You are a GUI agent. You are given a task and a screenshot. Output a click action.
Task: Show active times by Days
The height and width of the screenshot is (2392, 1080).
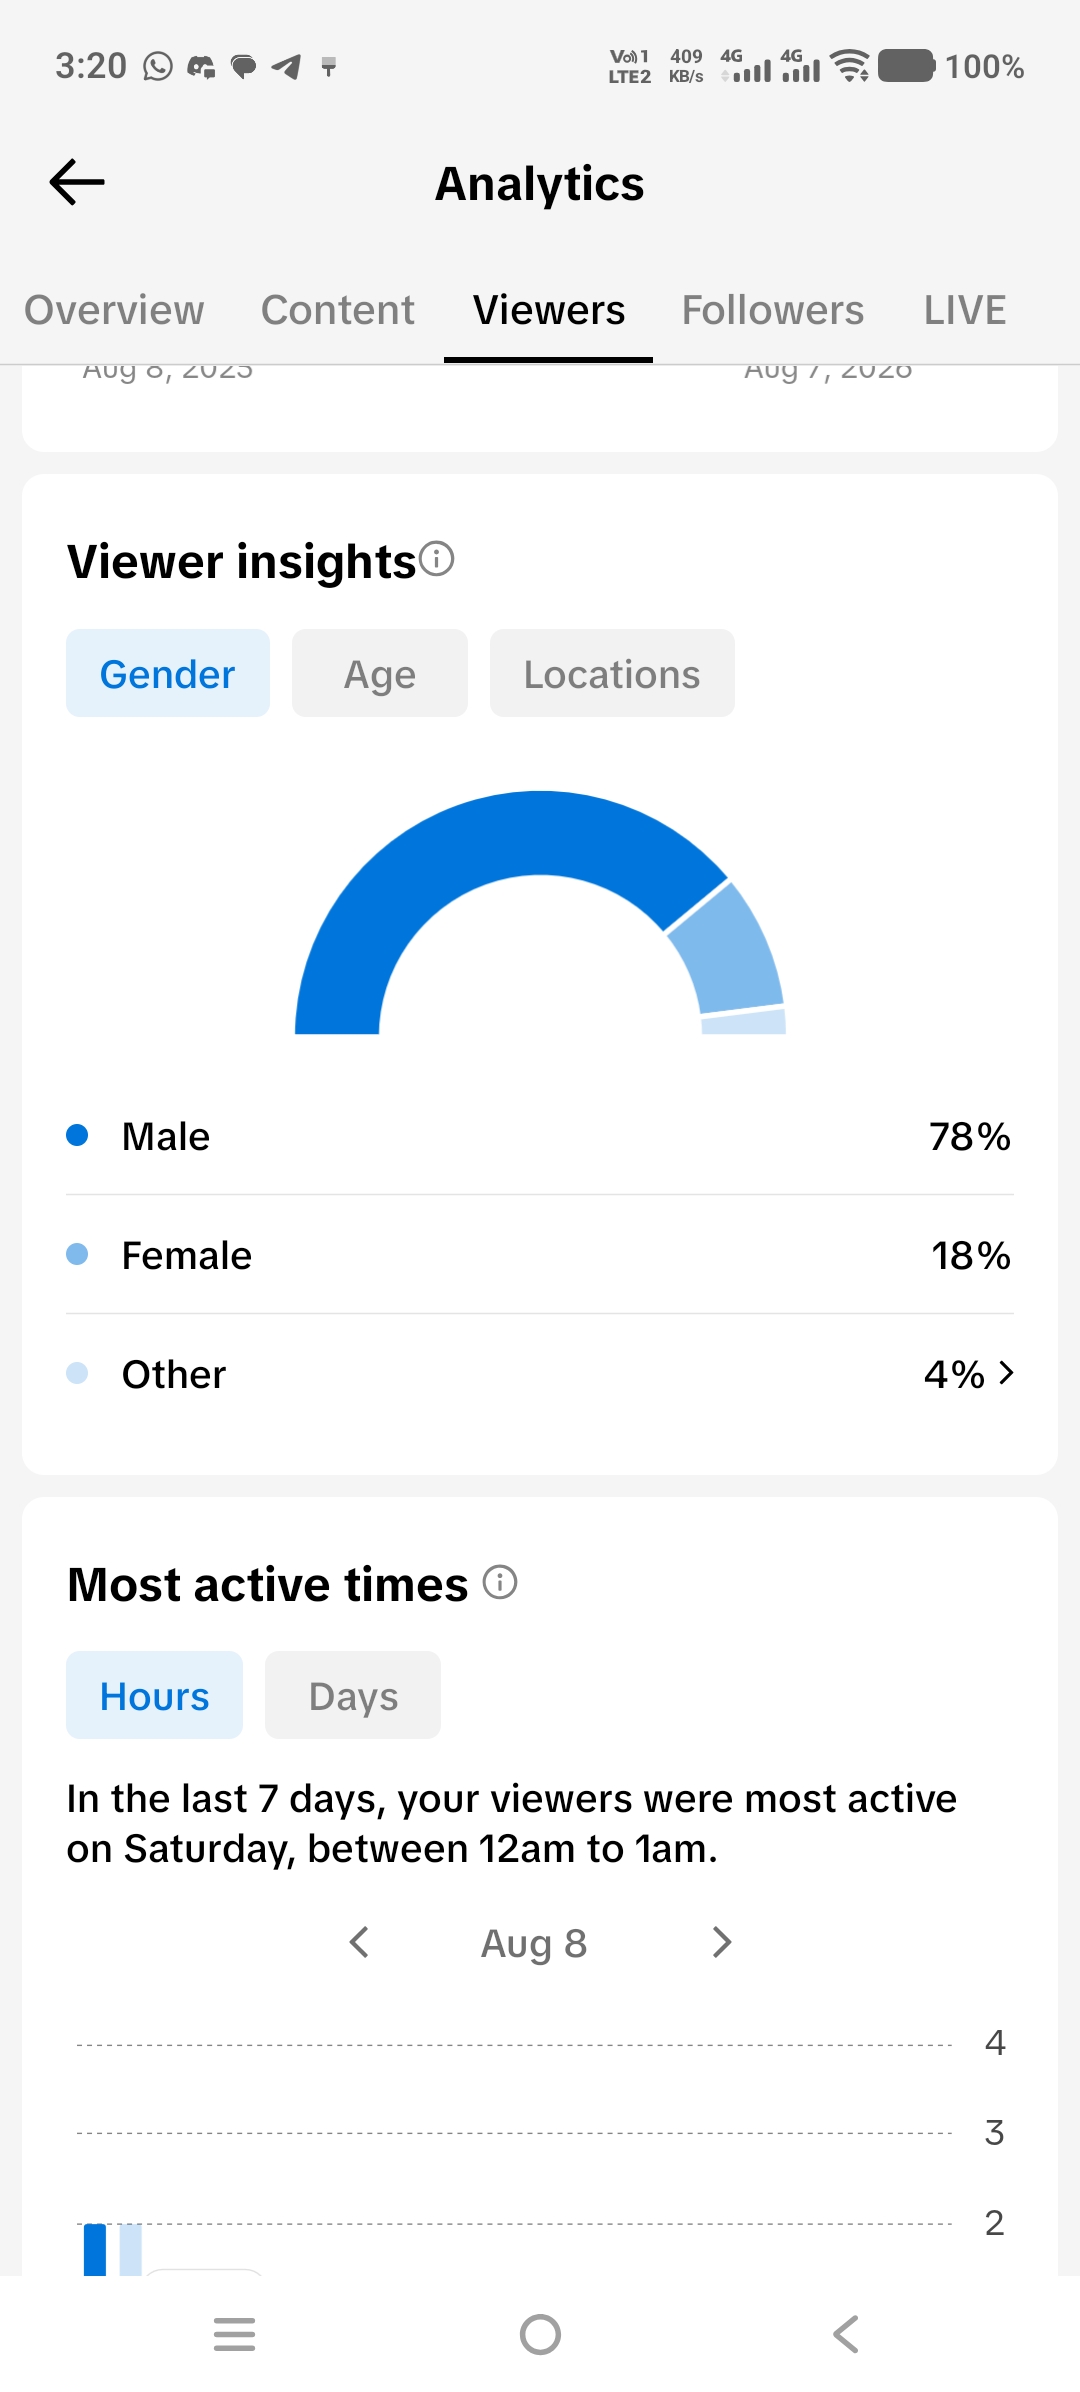pyautogui.click(x=353, y=1695)
